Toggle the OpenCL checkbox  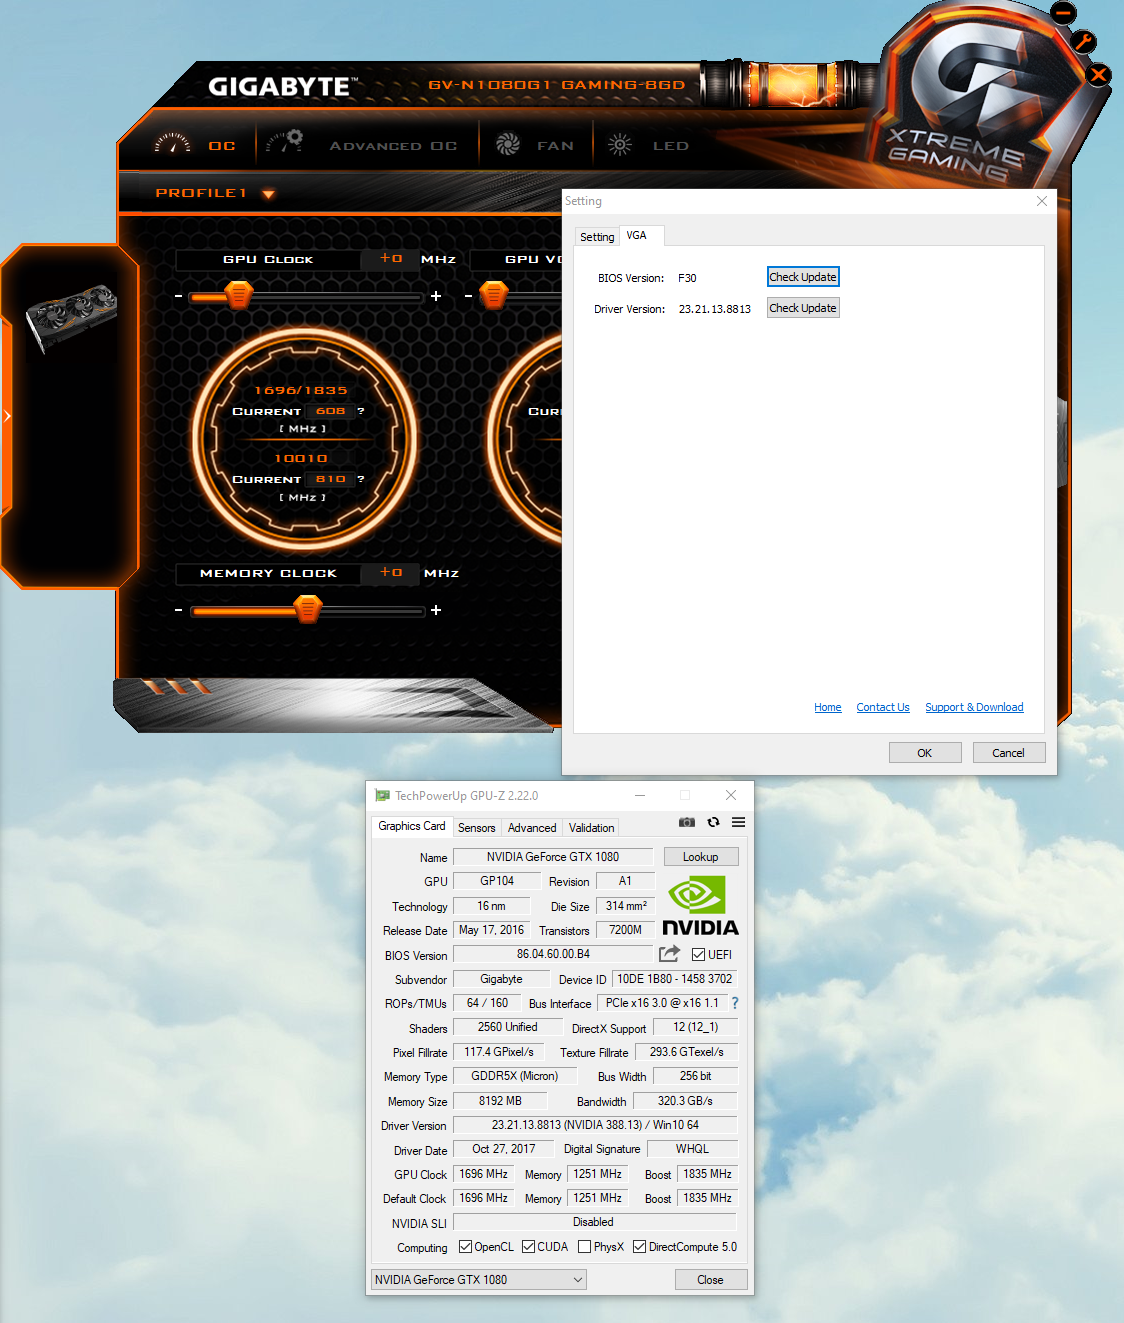pos(465,1247)
